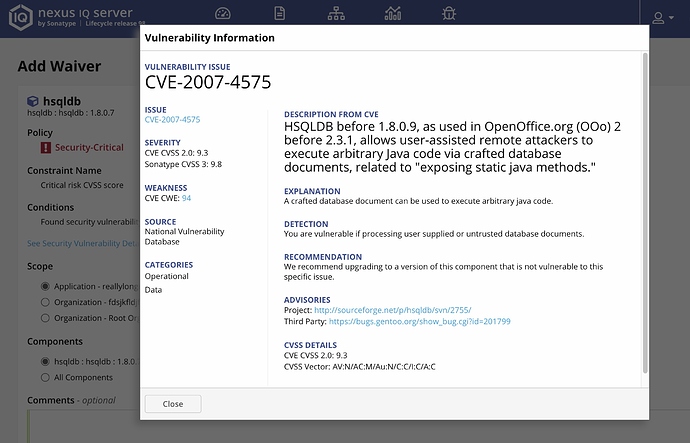Open CWE 94 weakness link
The height and width of the screenshot is (443, 690).
pos(187,198)
